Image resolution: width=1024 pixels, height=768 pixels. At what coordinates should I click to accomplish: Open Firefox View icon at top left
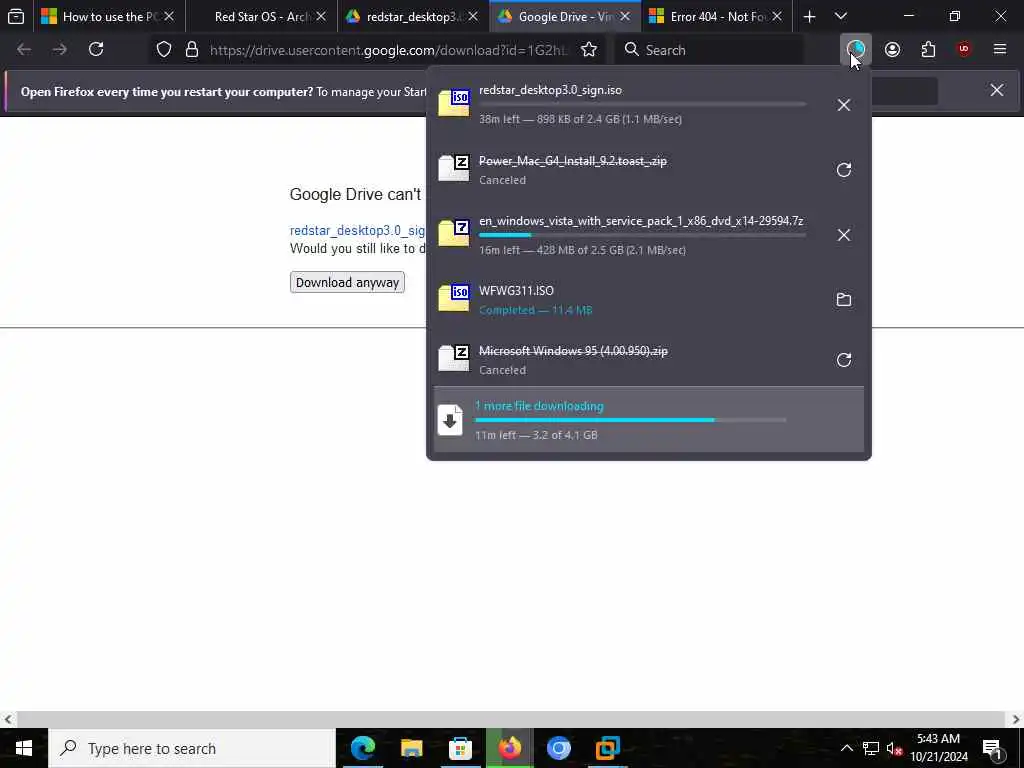click(16, 16)
